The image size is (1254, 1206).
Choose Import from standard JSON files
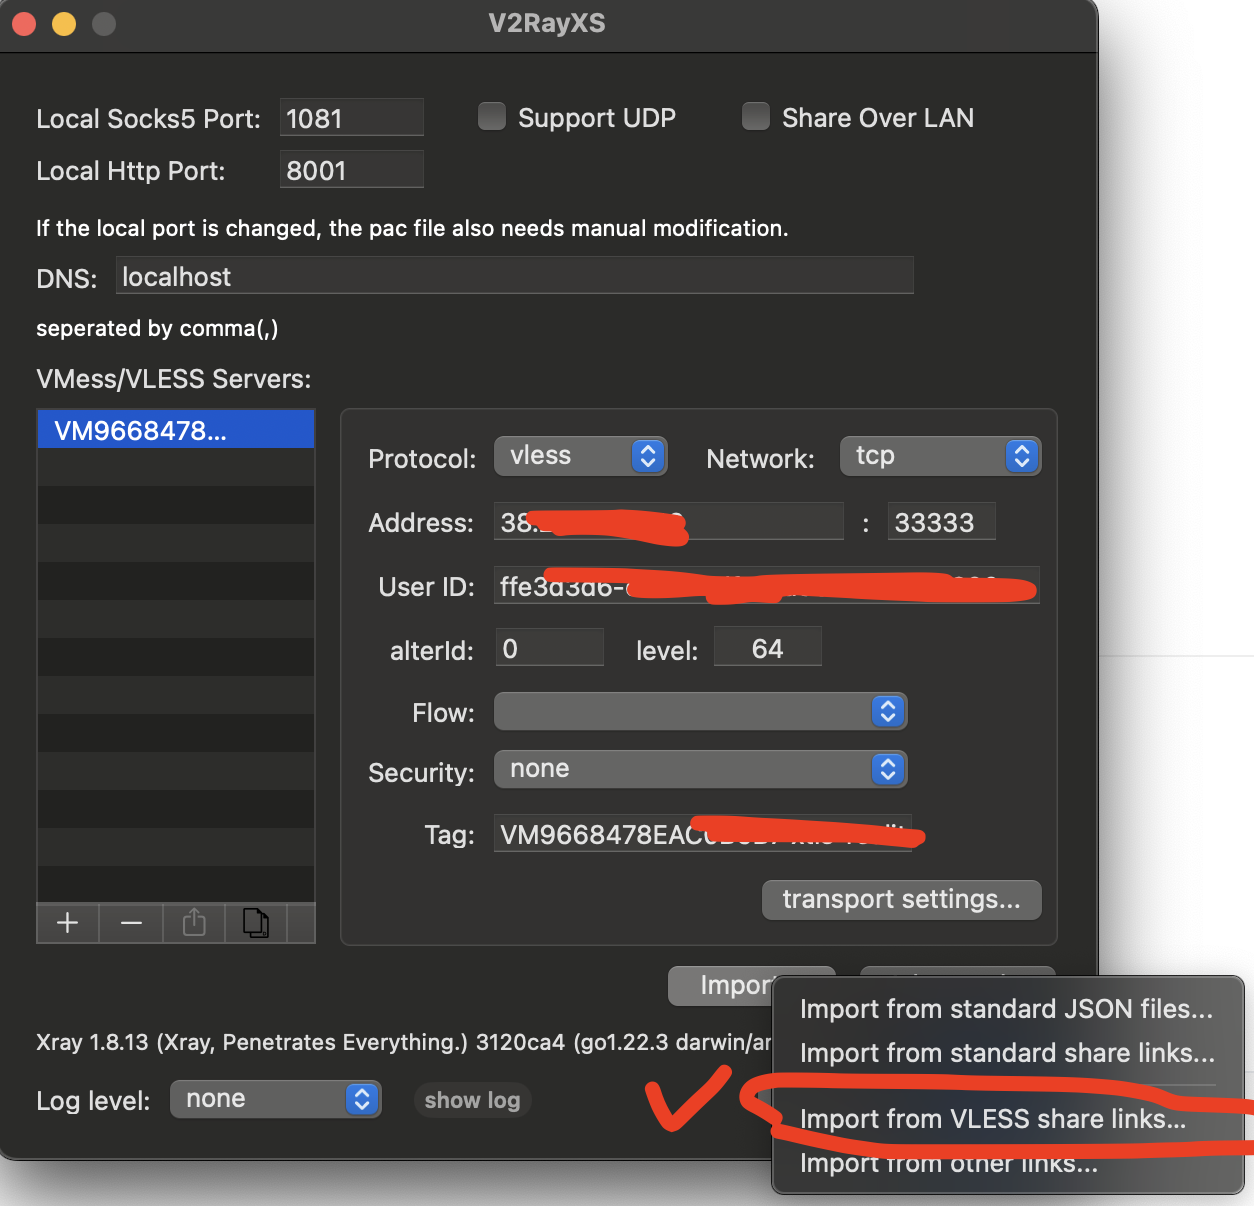pos(1007,1009)
